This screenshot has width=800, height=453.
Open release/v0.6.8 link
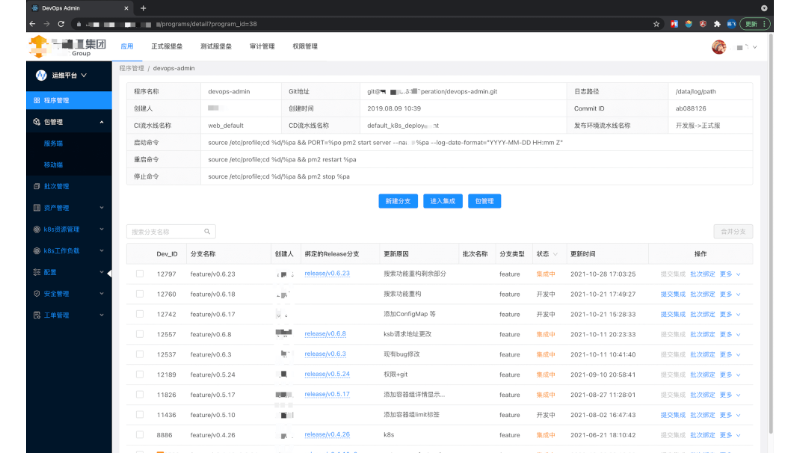click(325, 334)
